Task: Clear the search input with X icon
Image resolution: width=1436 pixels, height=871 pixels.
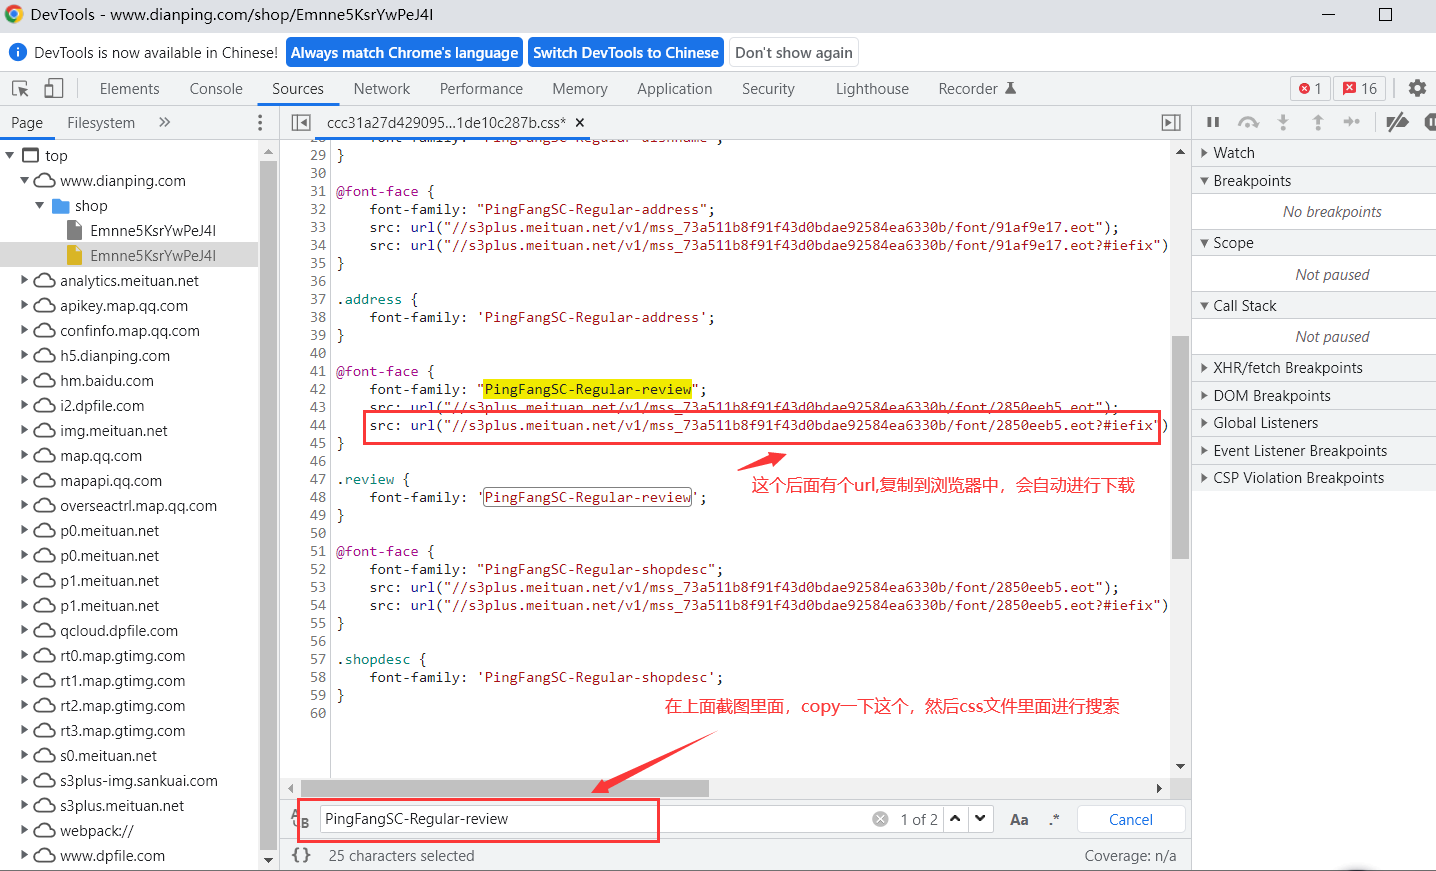Action: coord(880,819)
